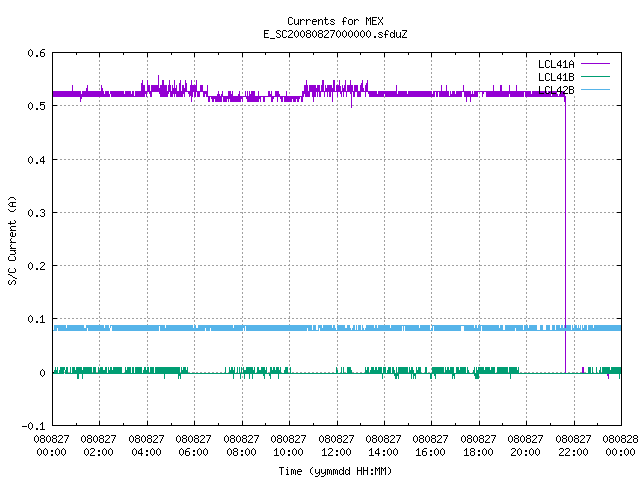
Task: Click the y-axis tick value -0.1
Action: point(33,427)
